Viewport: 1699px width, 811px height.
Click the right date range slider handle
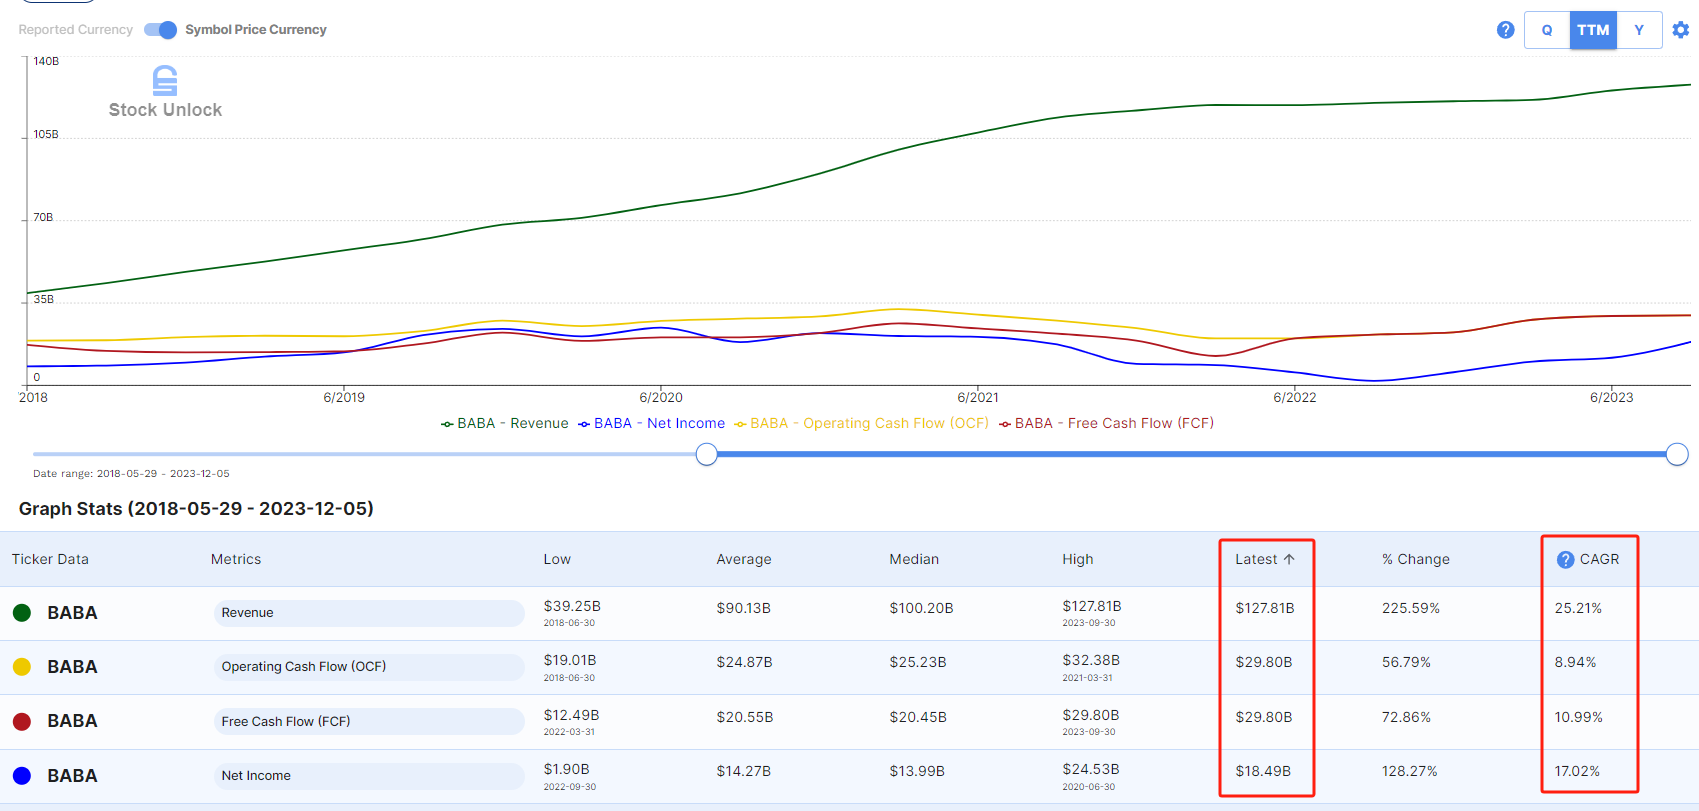click(1677, 454)
